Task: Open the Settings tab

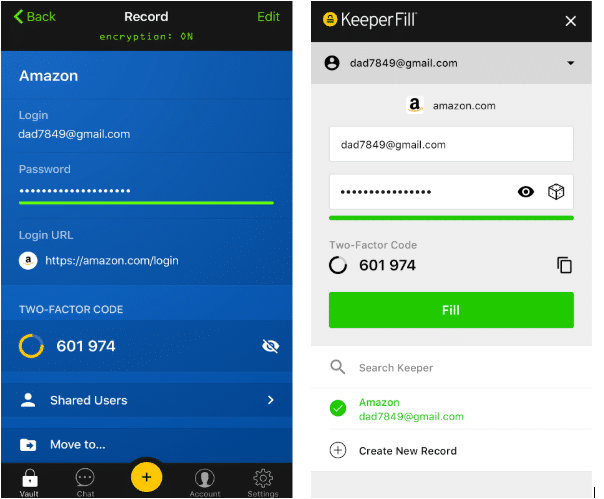Action: coord(263,482)
